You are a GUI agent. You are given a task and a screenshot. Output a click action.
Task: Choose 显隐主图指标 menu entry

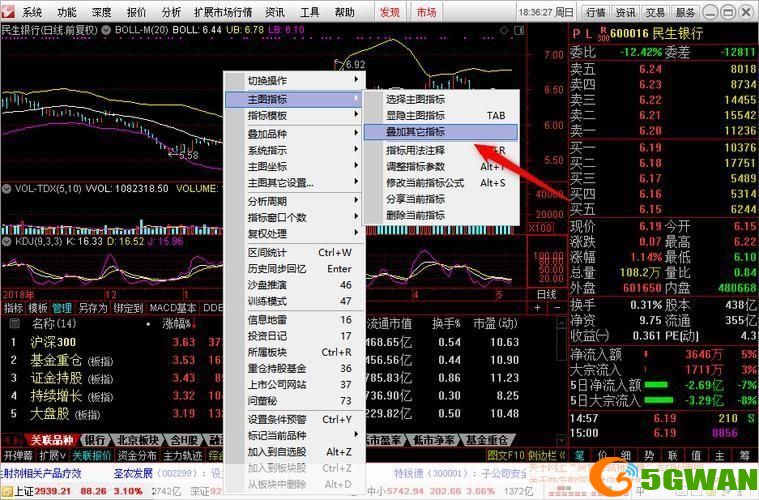(x=441, y=115)
